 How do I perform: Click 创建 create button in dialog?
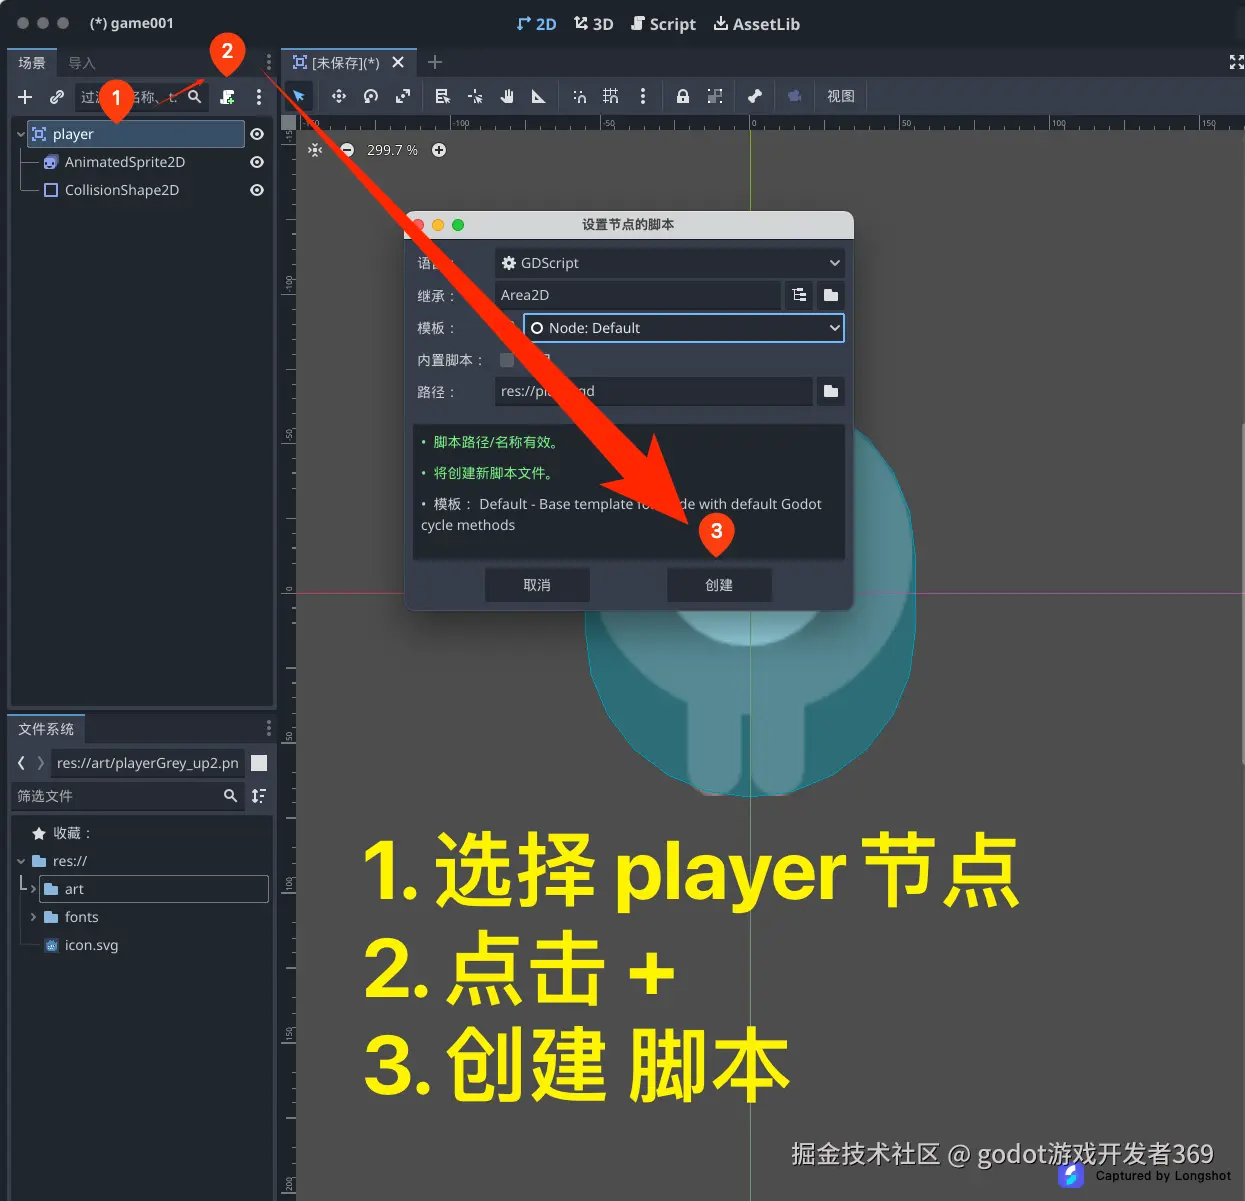pos(719,585)
